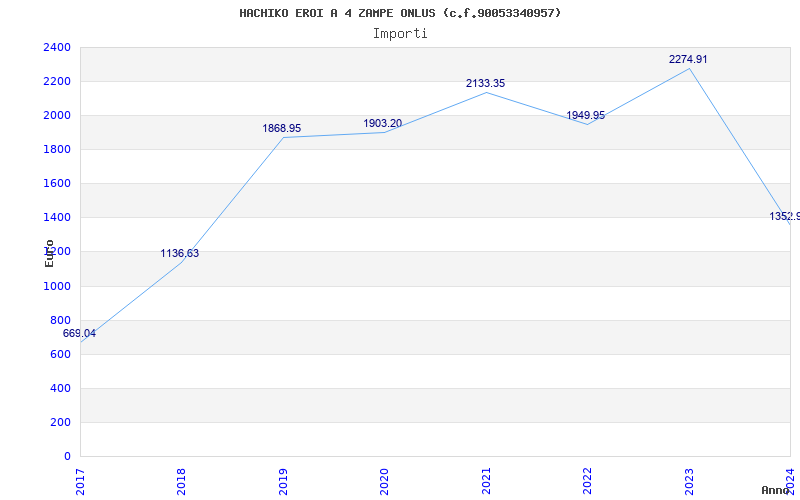Select the 669.04 data label

coord(79,334)
